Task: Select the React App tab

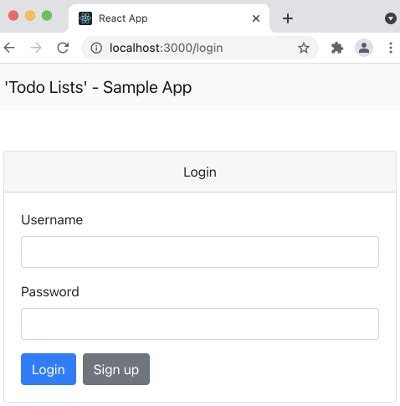Action: [169, 19]
